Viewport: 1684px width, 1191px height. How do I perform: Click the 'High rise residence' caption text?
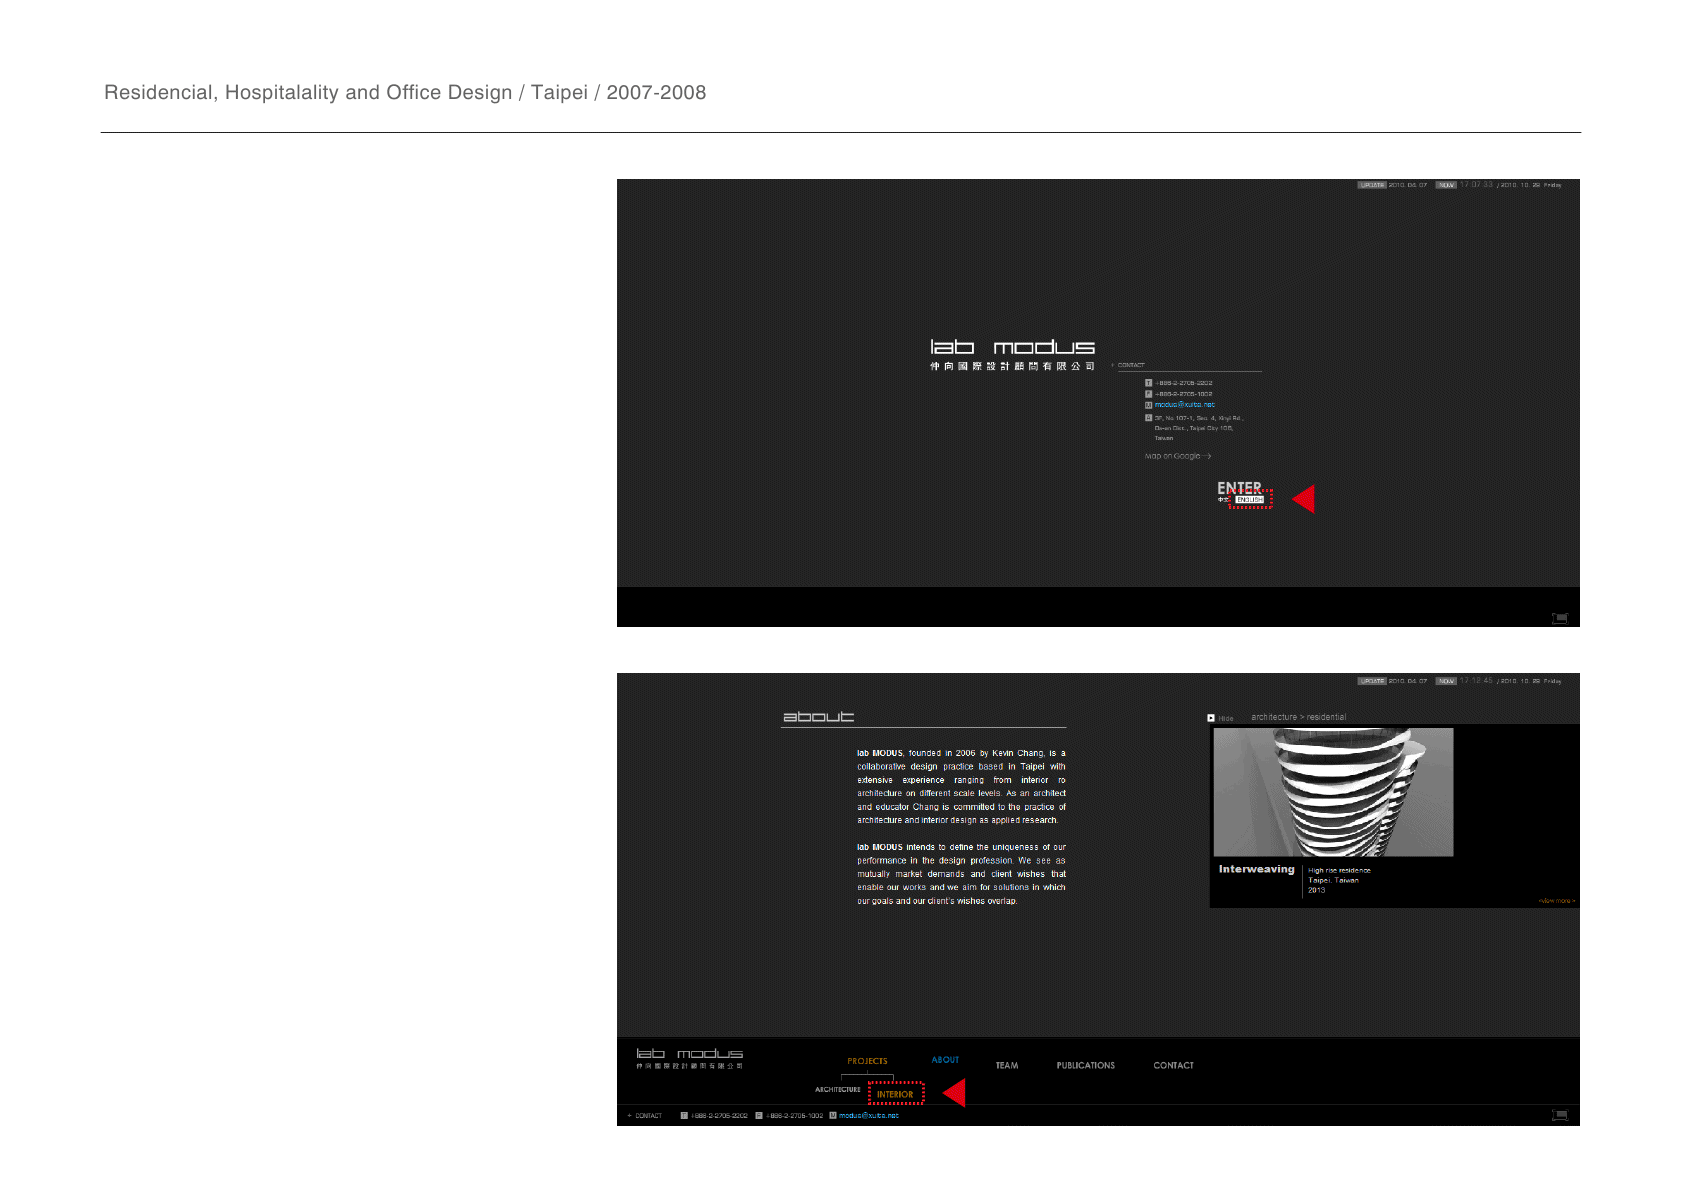pos(1339,870)
